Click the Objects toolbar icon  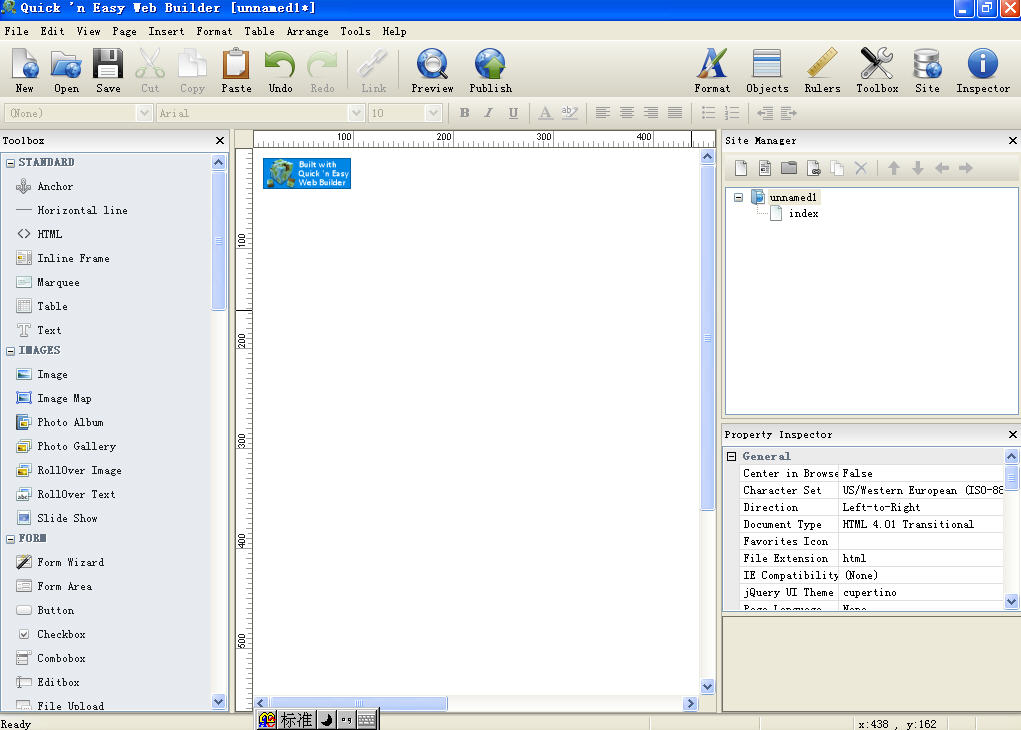tap(767, 70)
